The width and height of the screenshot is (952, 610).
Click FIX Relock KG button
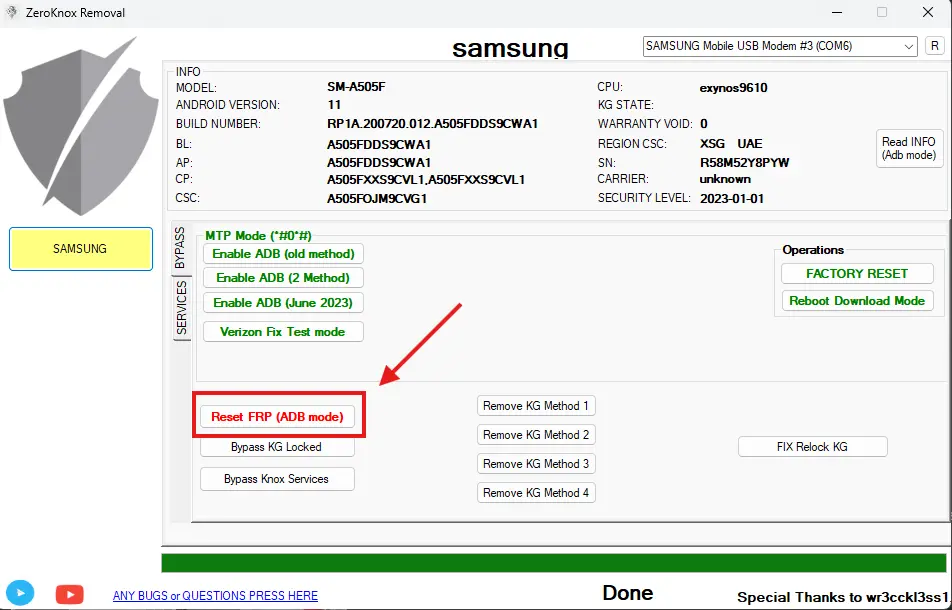click(x=812, y=447)
